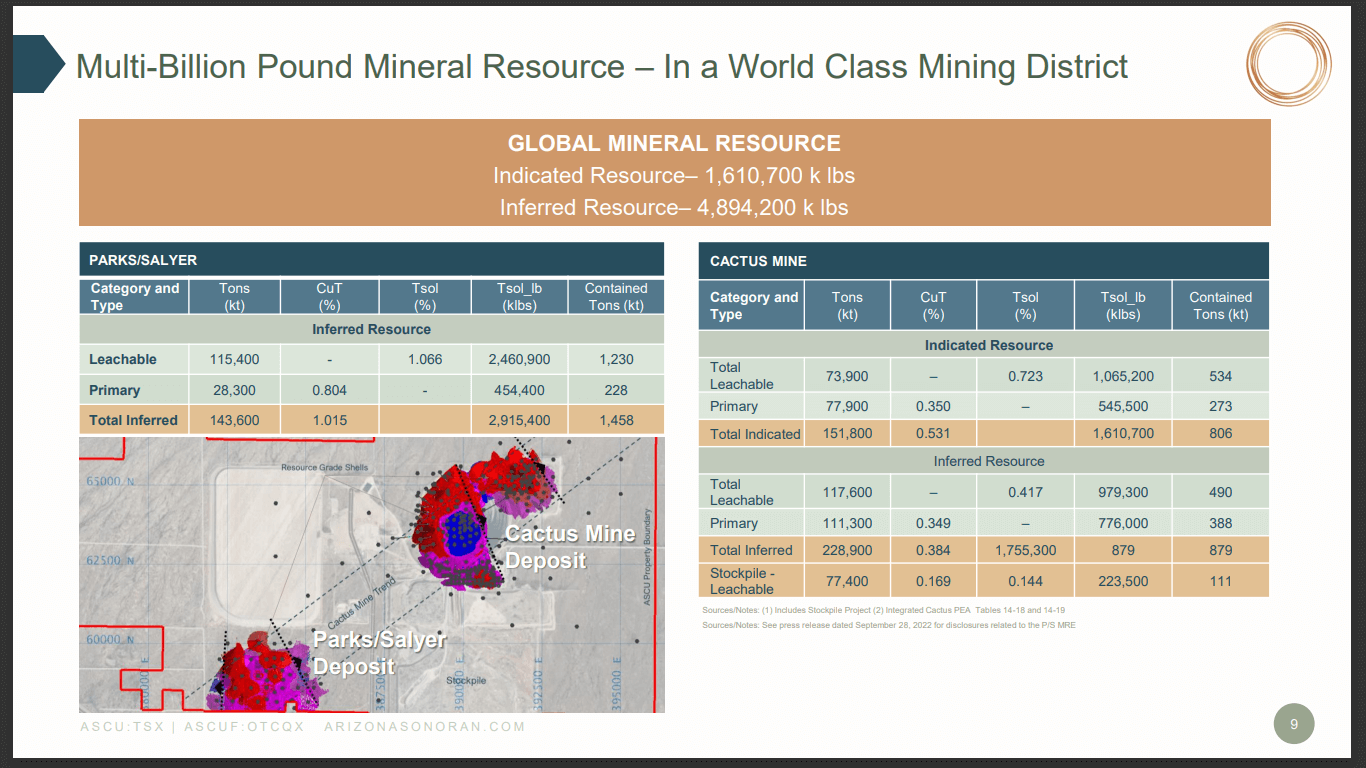Image resolution: width=1366 pixels, height=768 pixels.
Task: Click the cell showing 2,460,900
Action: click(x=519, y=359)
